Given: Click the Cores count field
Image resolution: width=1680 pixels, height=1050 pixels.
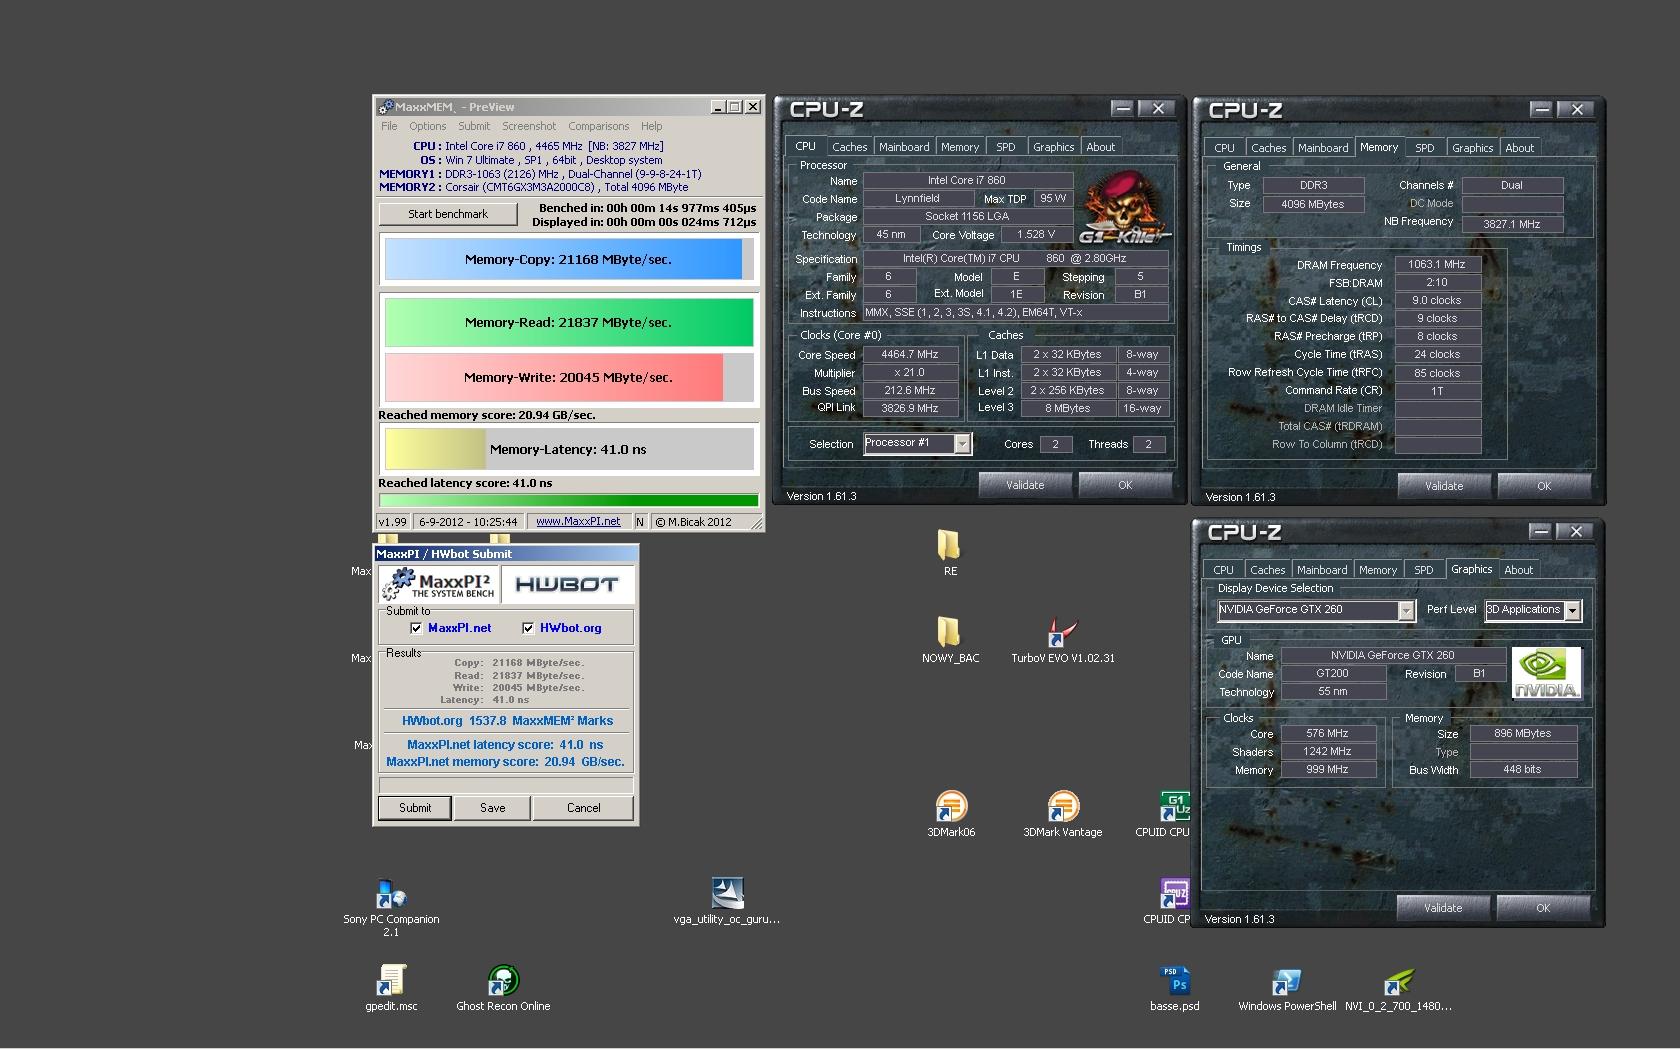Looking at the screenshot, I should (x=1055, y=444).
